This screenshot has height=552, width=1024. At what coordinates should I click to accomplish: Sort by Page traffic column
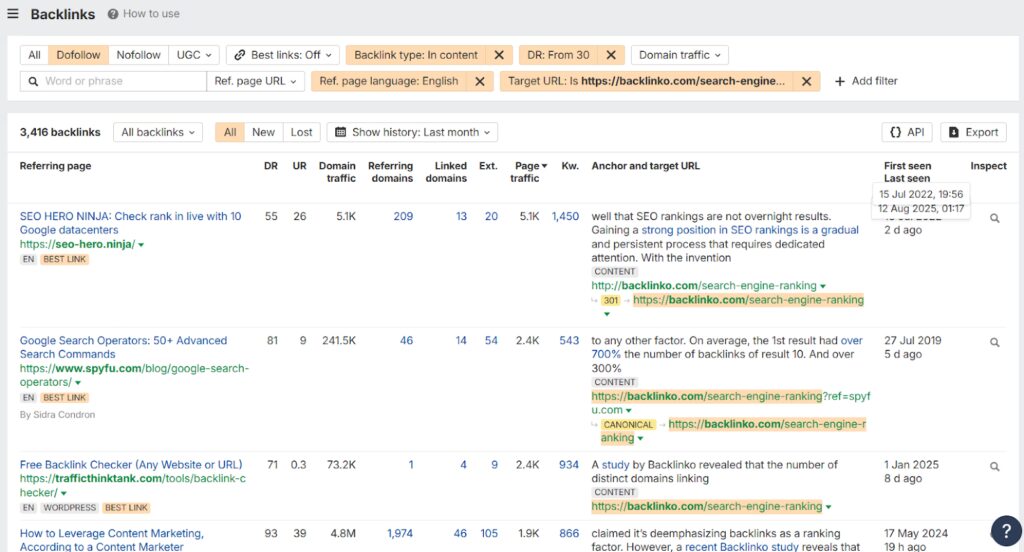[x=527, y=172]
